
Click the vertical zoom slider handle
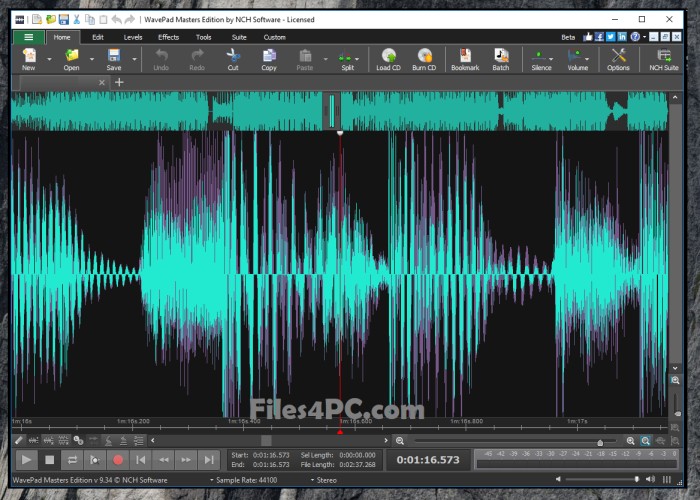678,414
